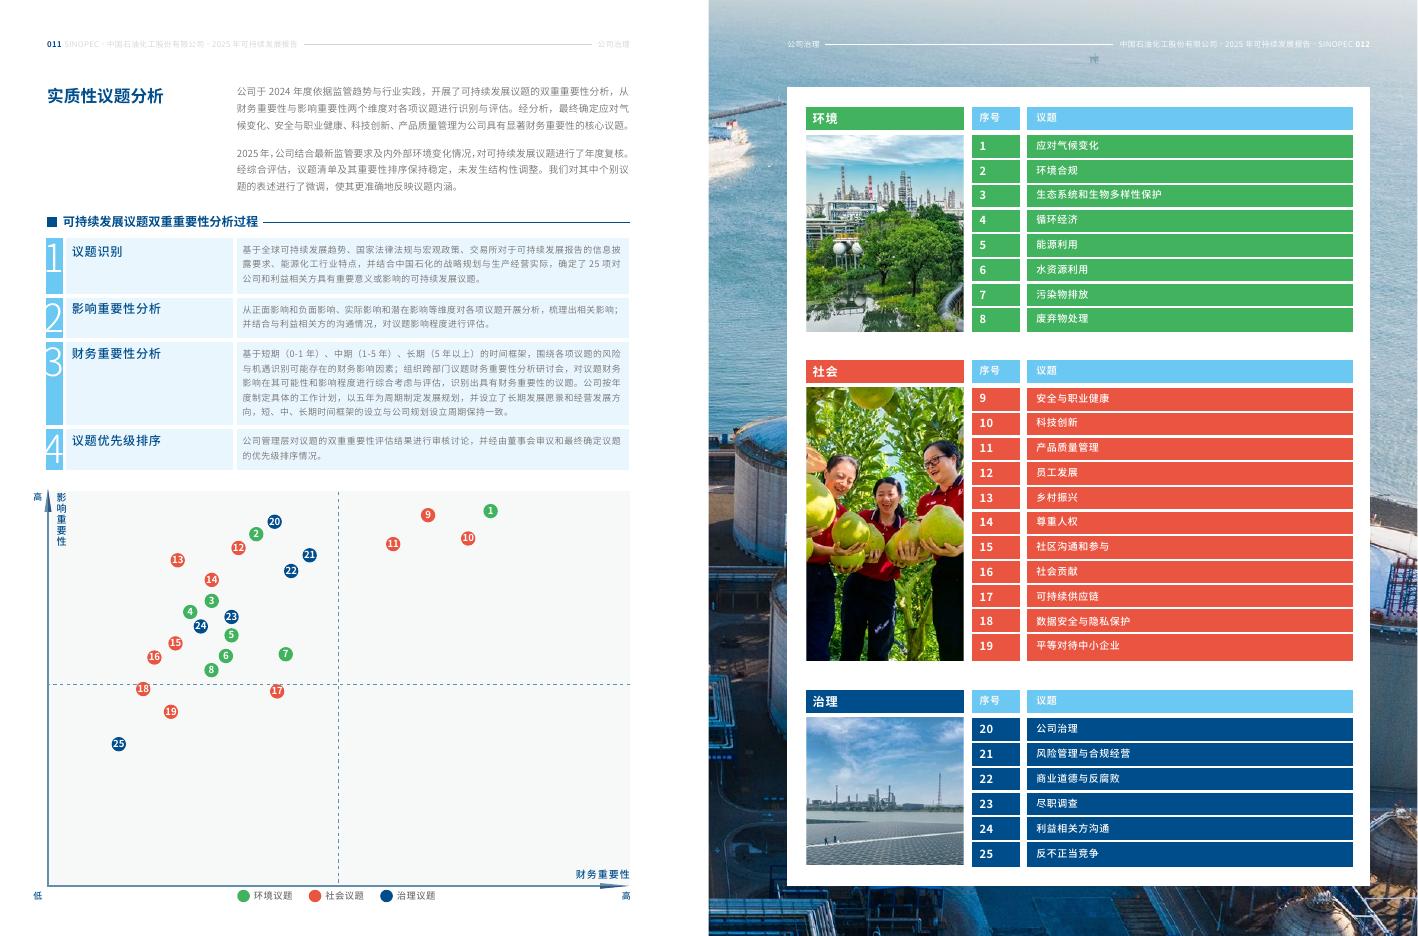The height and width of the screenshot is (936, 1418).
Task: Click red marker 11 in the scatter plot
Action: [393, 544]
